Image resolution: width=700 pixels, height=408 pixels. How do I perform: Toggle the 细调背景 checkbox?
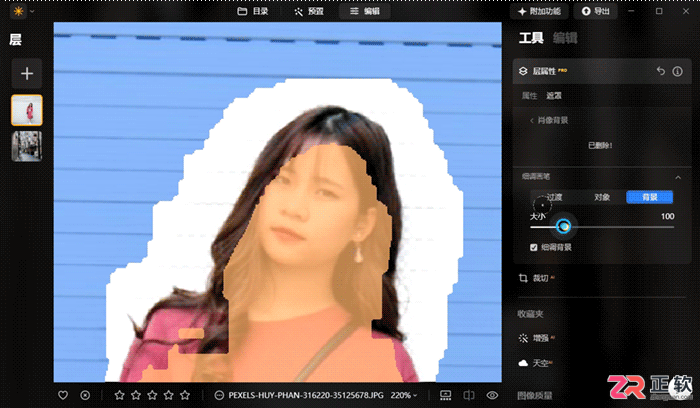coord(533,247)
